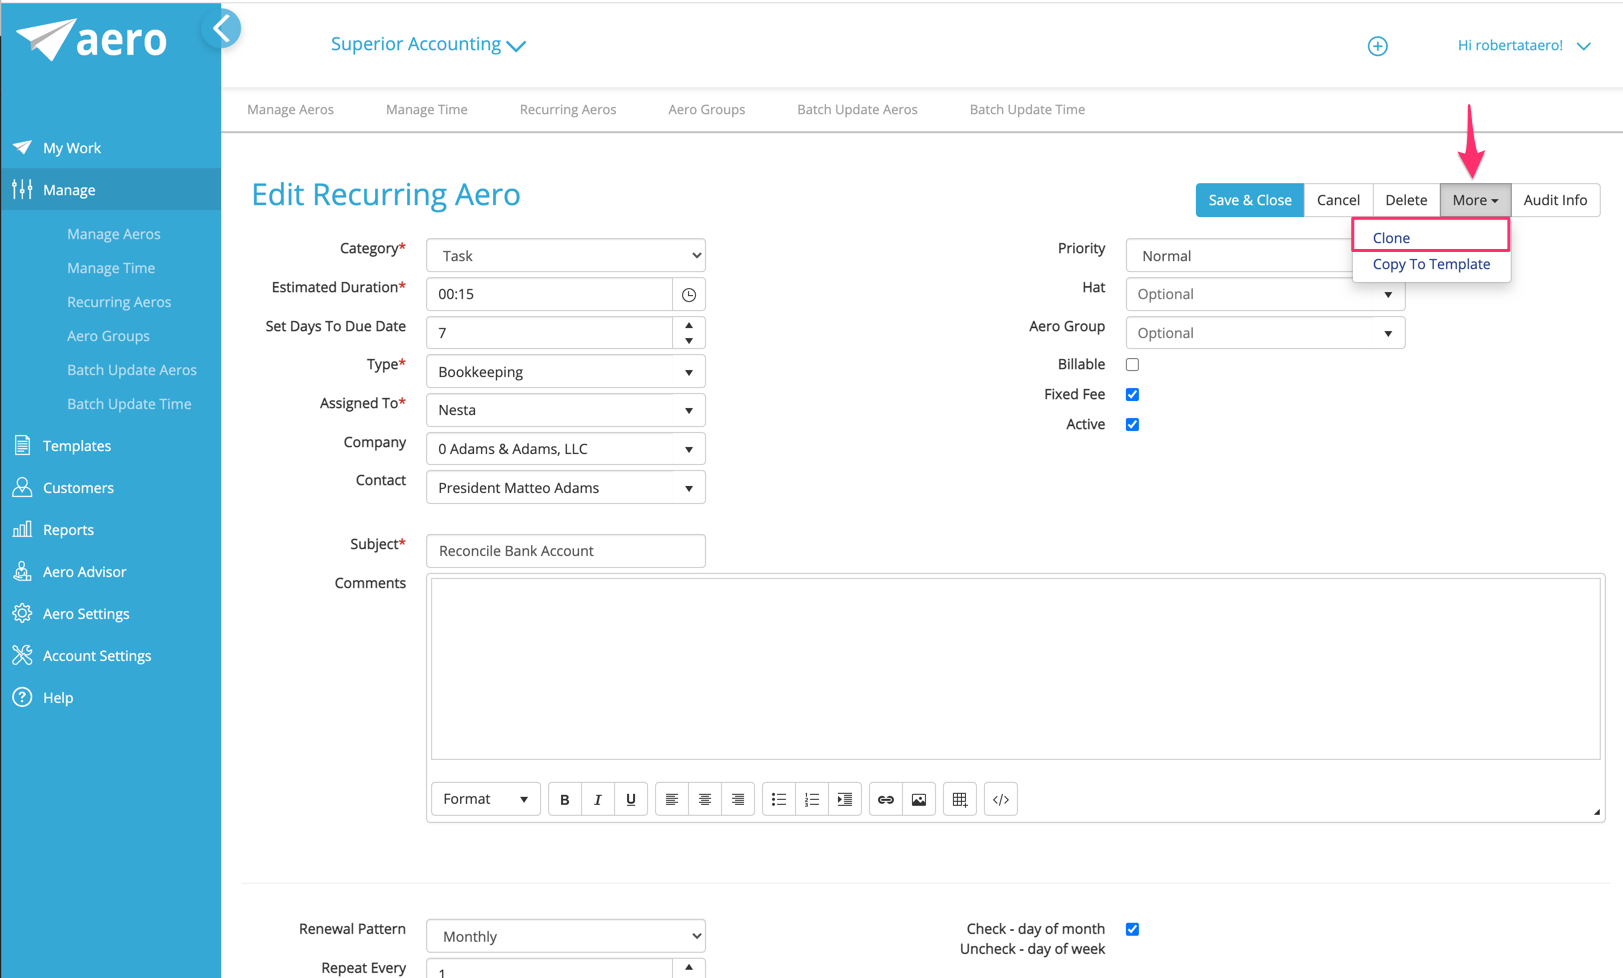This screenshot has height=978, width=1623.
Task: Click the Reports bar chart icon
Action: point(22,529)
